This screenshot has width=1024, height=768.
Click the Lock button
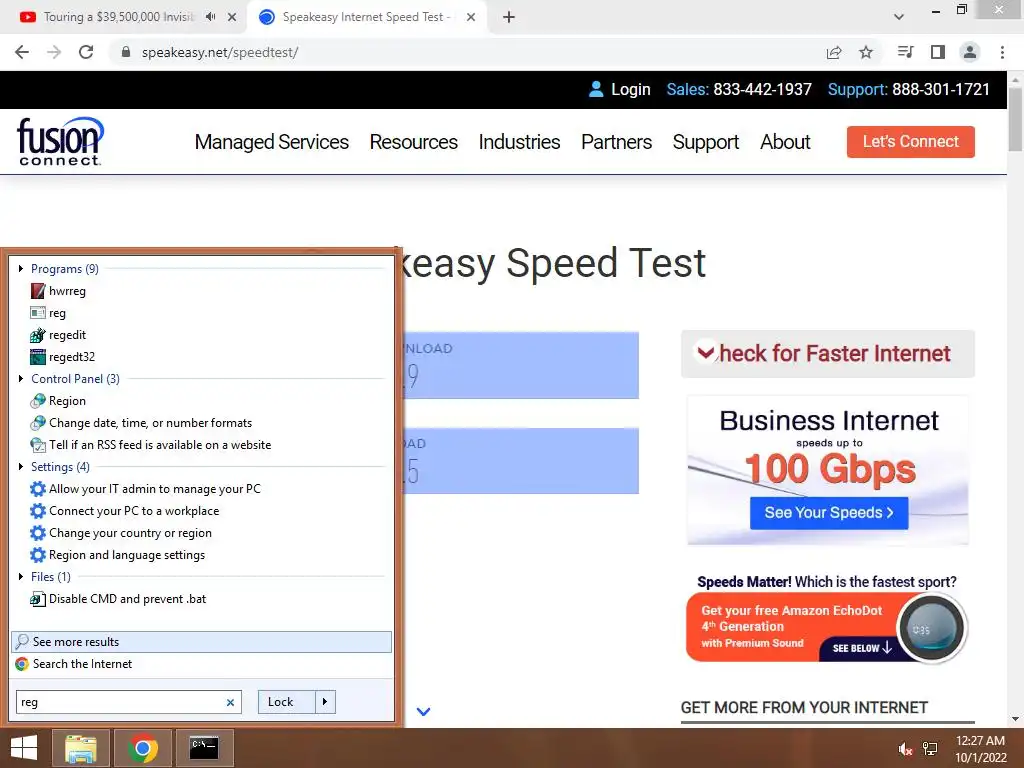point(286,702)
